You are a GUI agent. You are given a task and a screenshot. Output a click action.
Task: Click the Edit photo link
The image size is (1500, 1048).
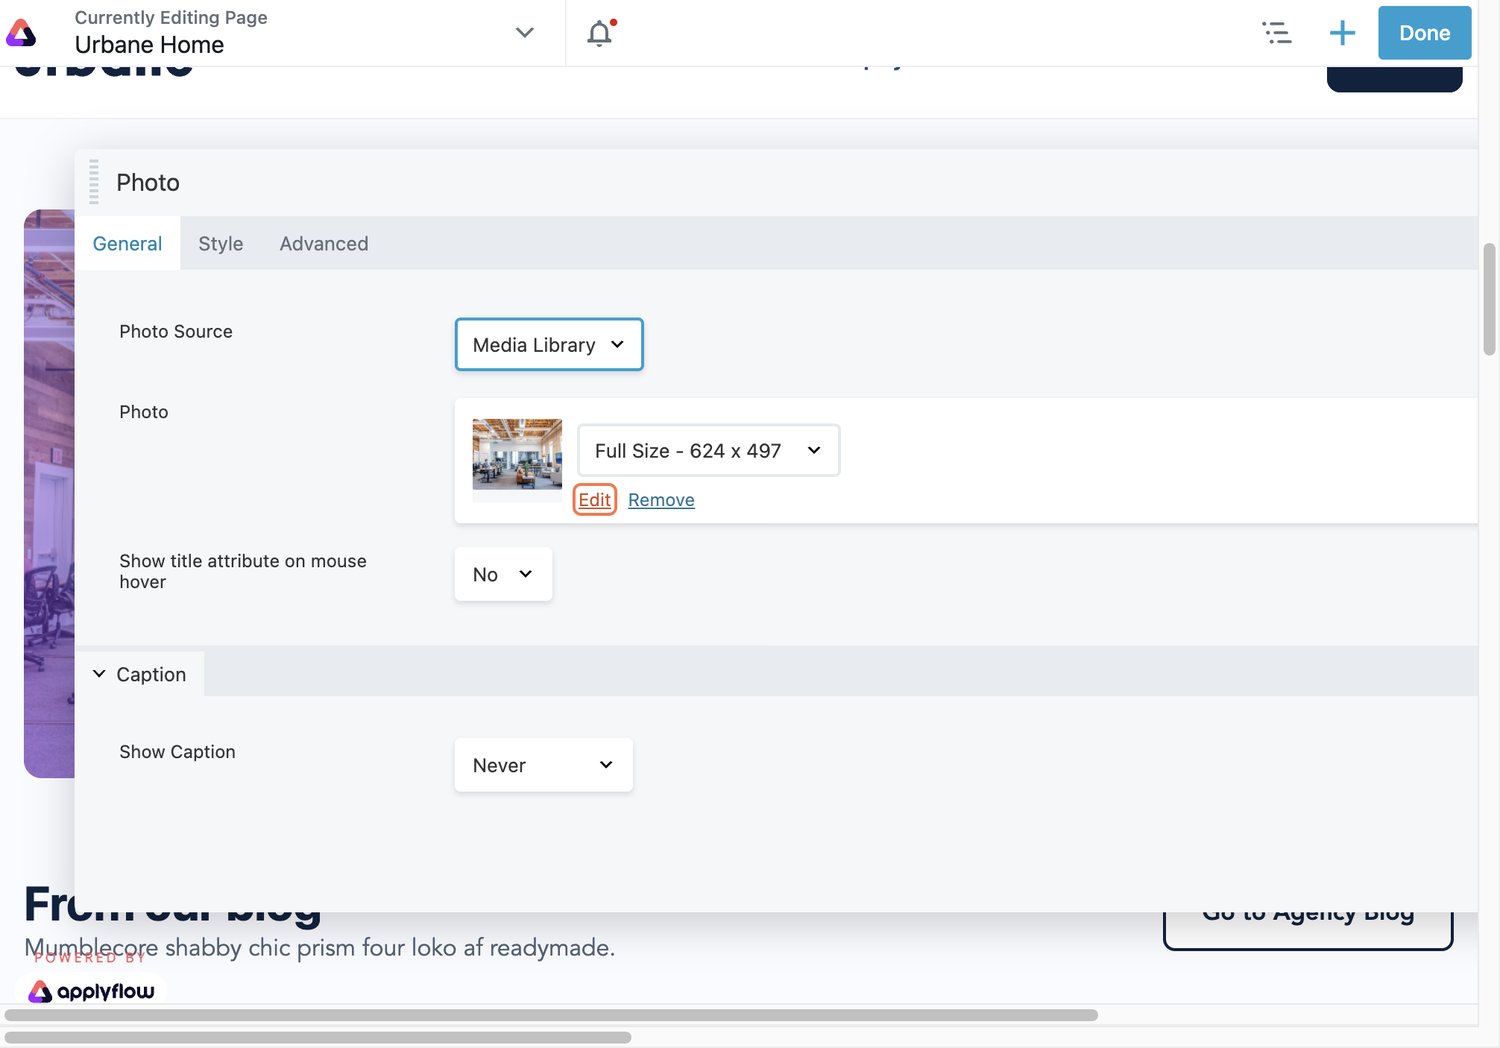[x=594, y=500]
